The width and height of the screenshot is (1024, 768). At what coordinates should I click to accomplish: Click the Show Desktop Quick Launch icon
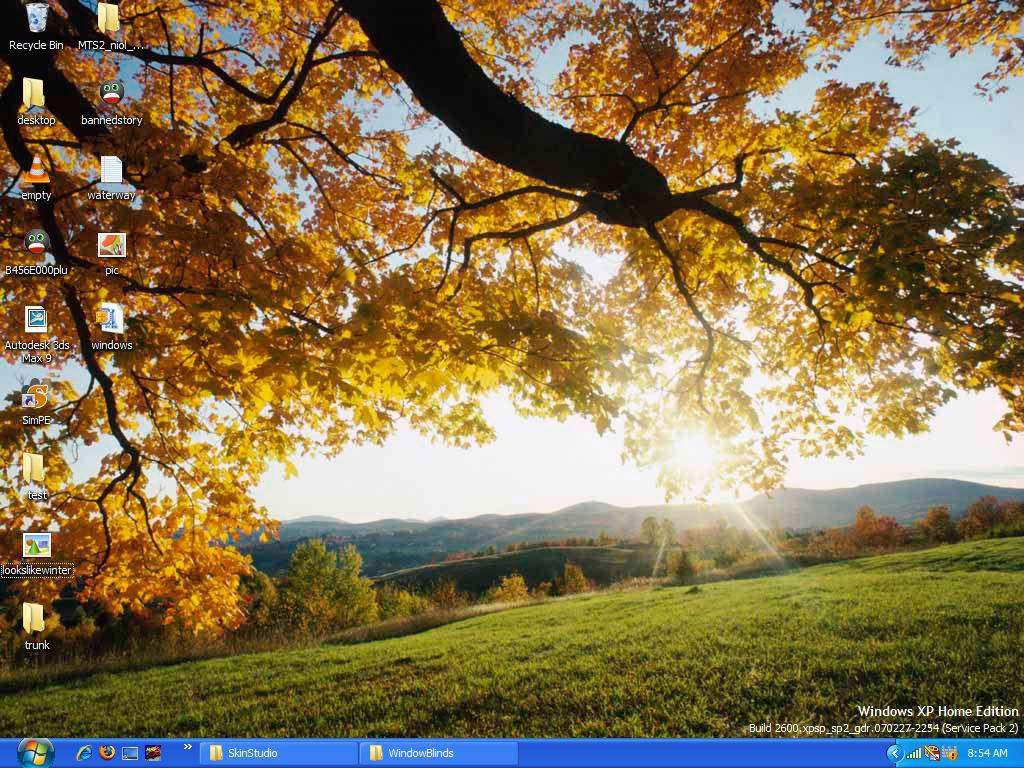point(130,753)
